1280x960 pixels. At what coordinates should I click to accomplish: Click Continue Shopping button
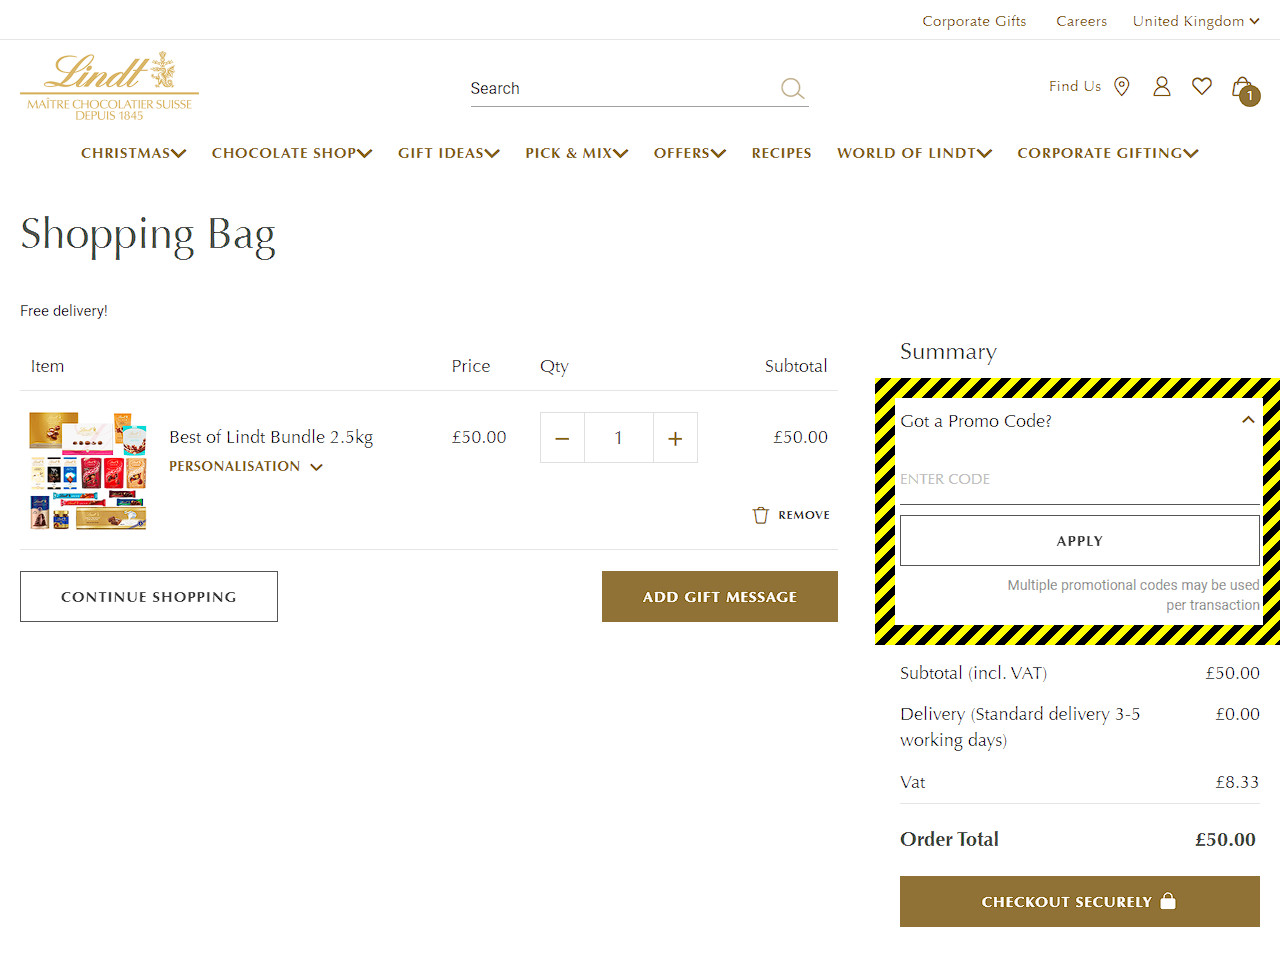pos(149,597)
